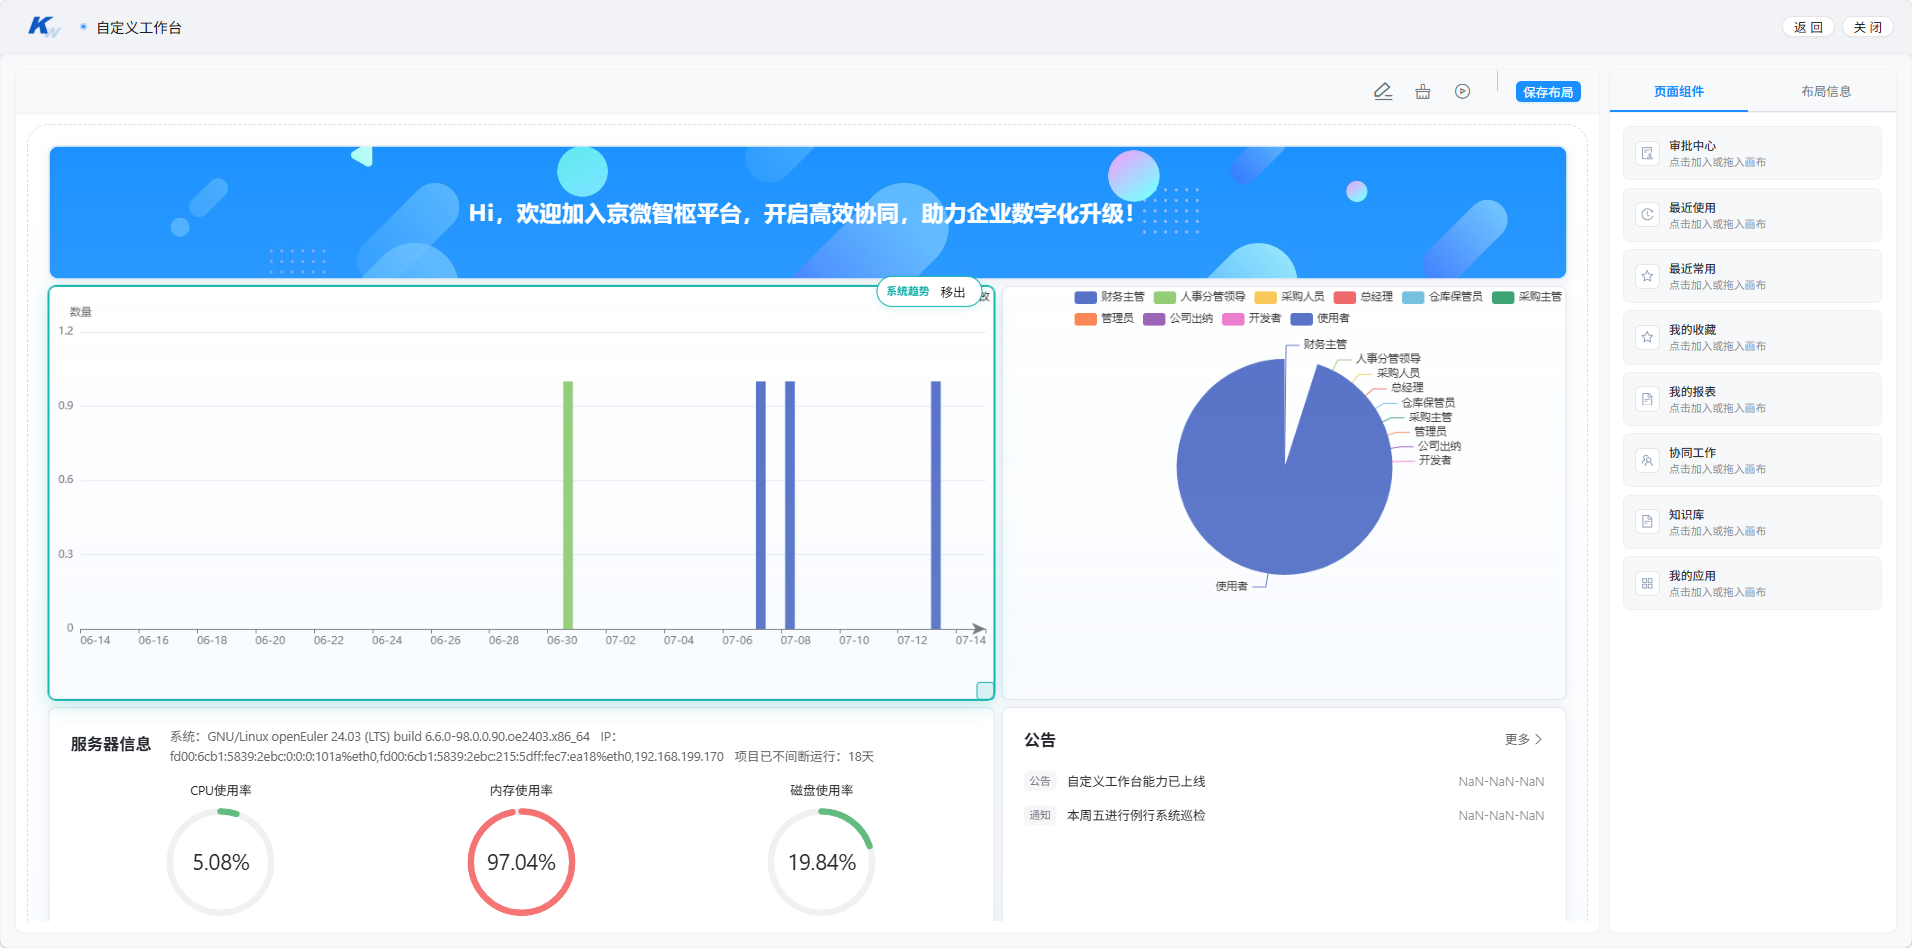Add 最近使用 component to canvas
The height and width of the screenshot is (948, 1912).
tap(1752, 215)
